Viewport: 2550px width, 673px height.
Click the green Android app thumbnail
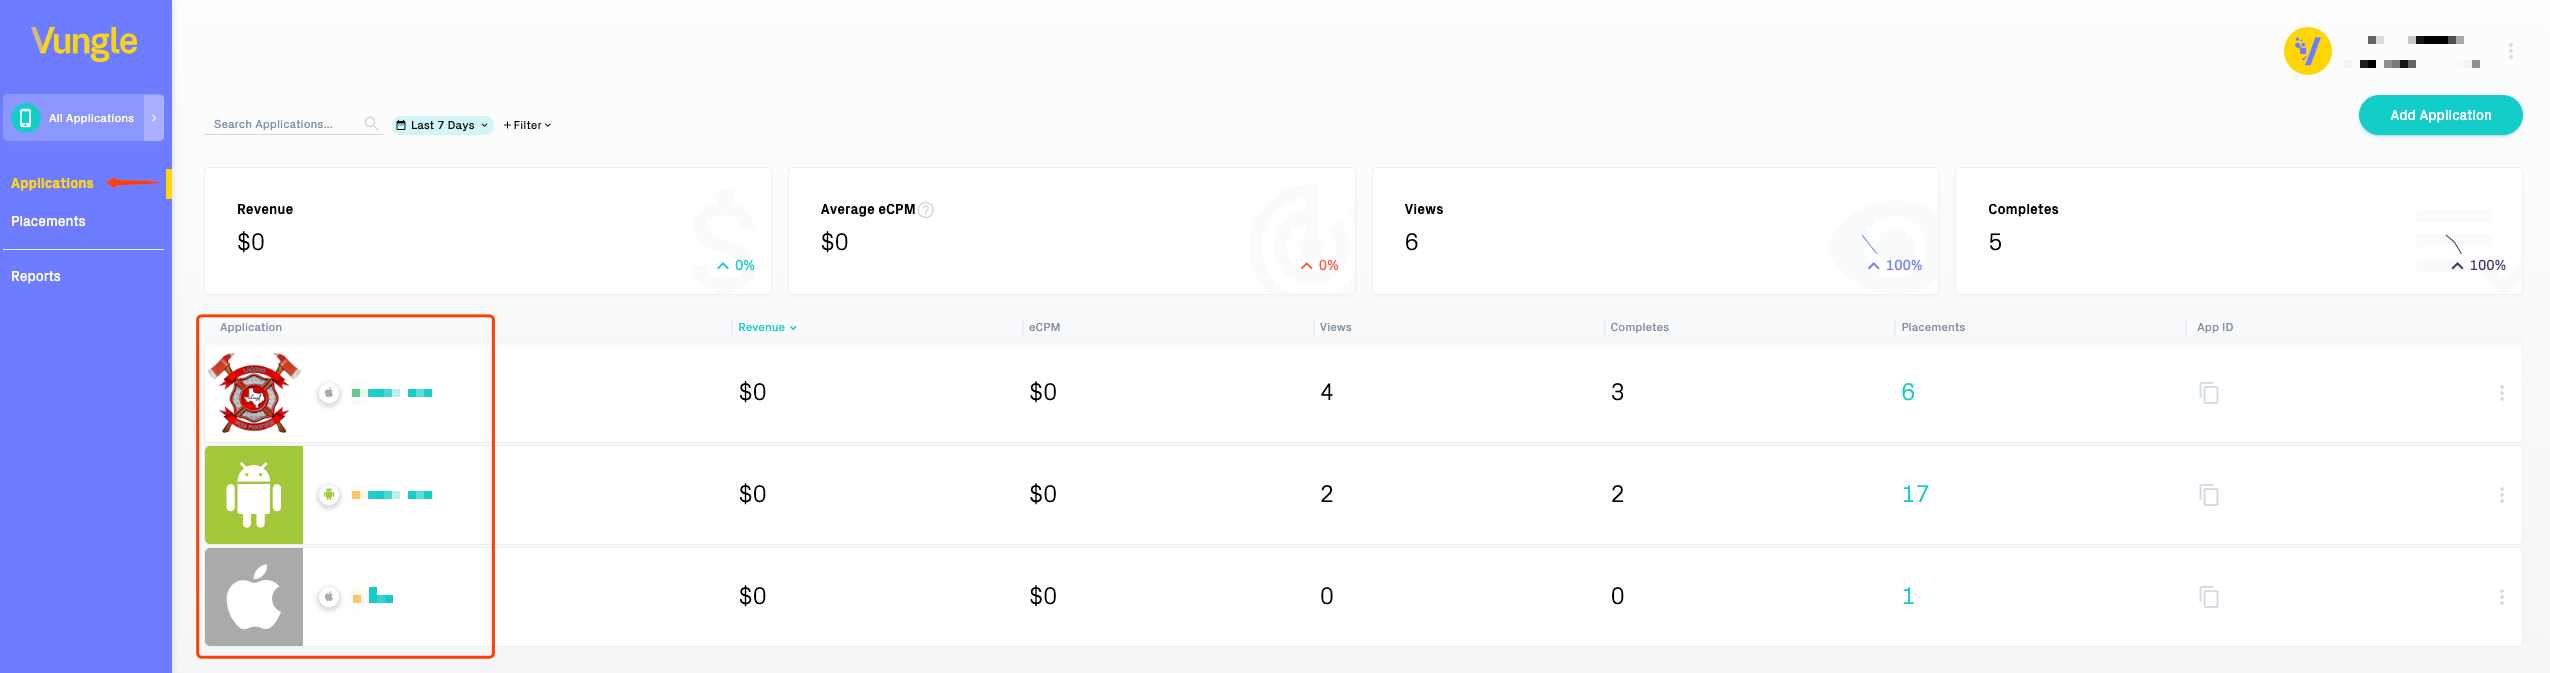pyautogui.click(x=254, y=495)
